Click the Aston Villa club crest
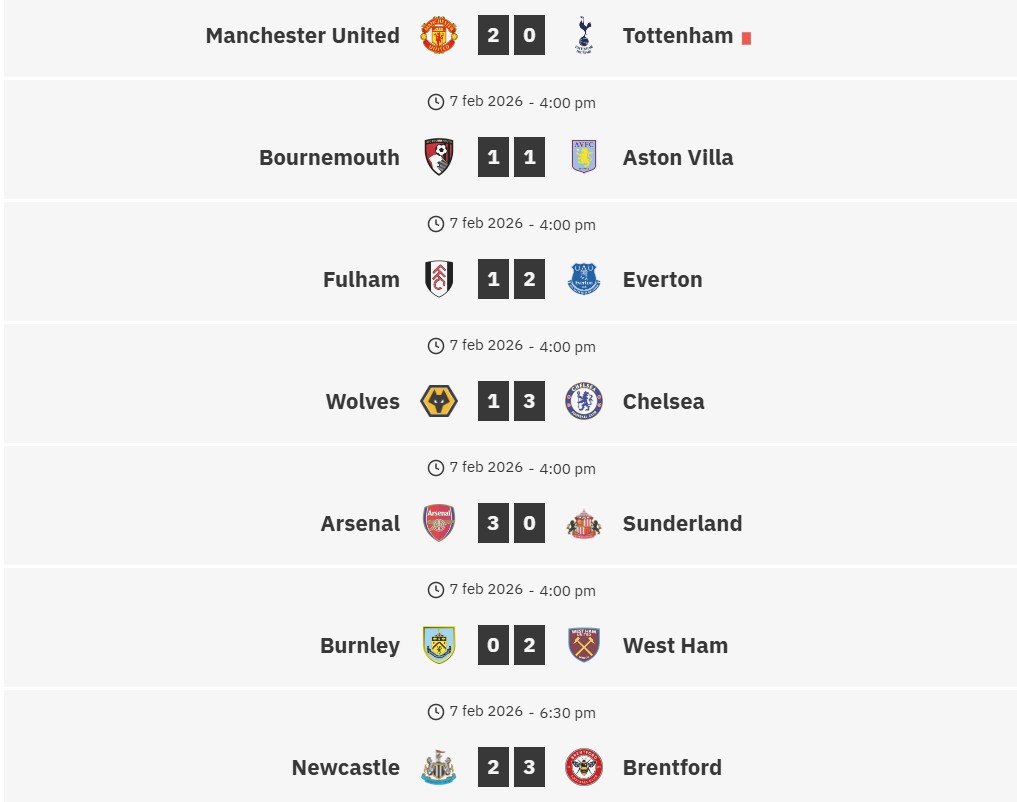1017x802 pixels. pos(584,157)
